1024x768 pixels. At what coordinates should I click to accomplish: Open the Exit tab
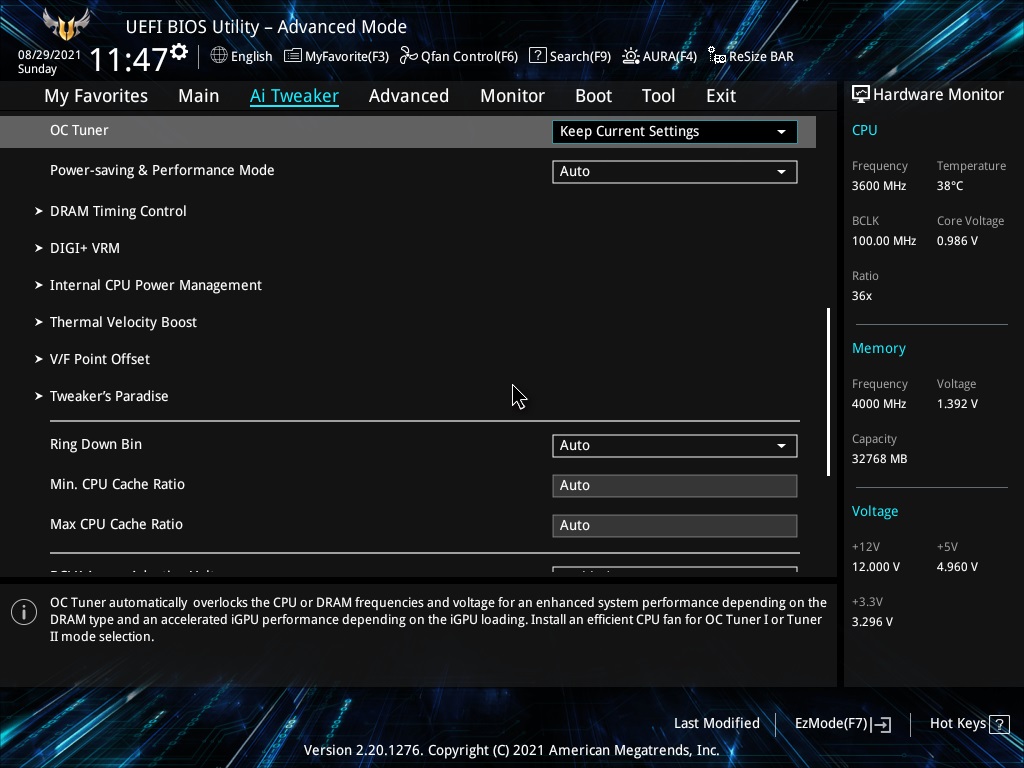click(x=721, y=96)
